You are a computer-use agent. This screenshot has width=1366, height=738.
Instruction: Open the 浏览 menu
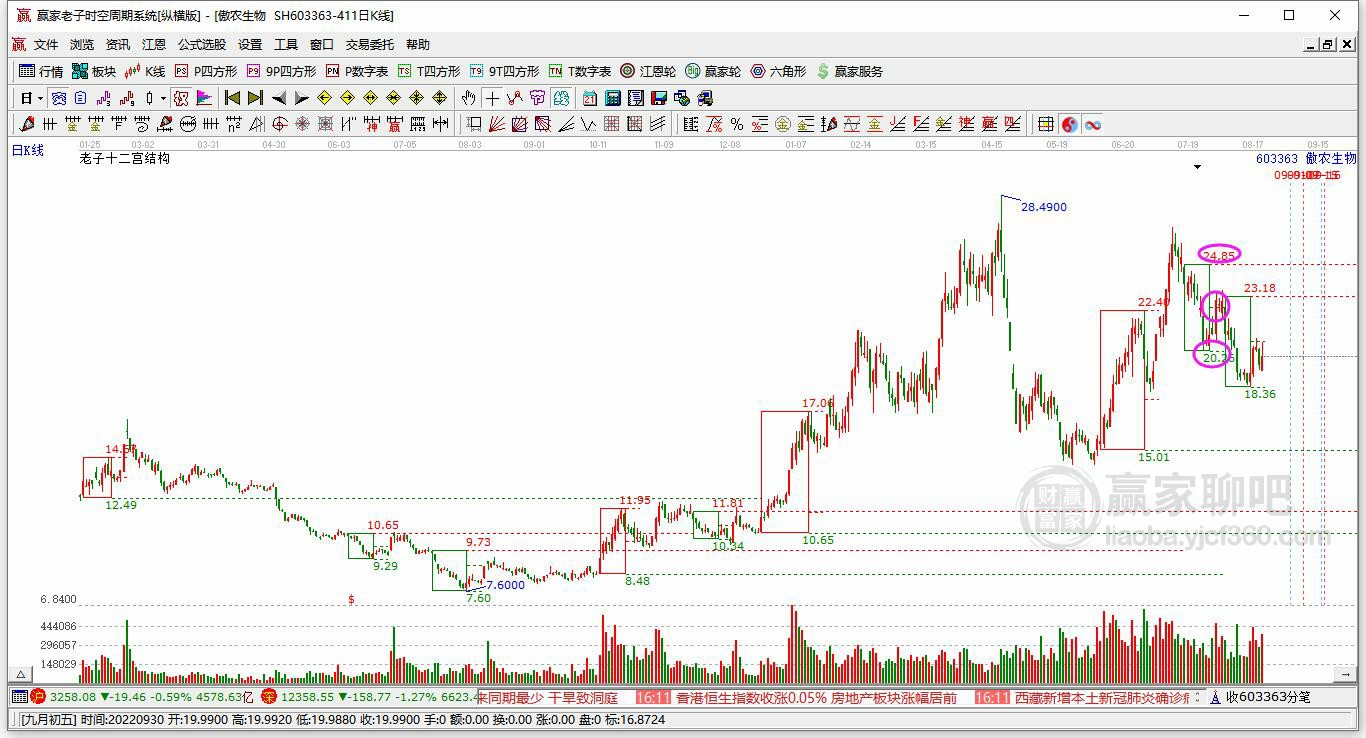pos(82,45)
